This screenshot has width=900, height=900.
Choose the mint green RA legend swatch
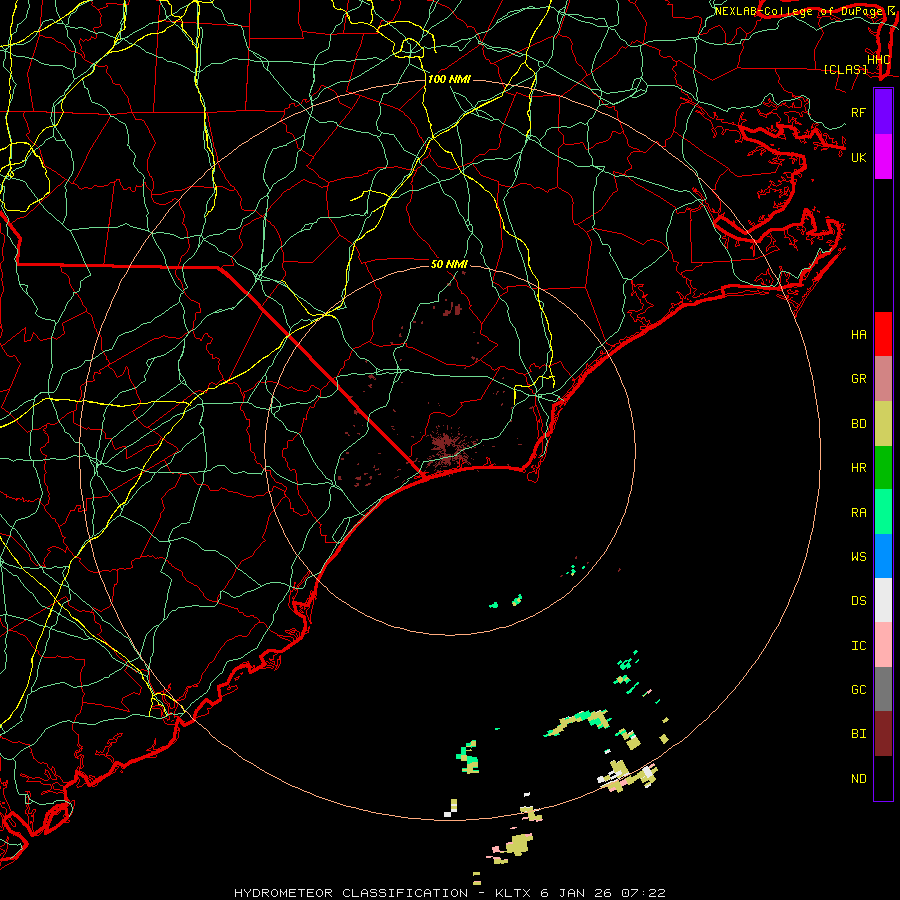(x=883, y=512)
